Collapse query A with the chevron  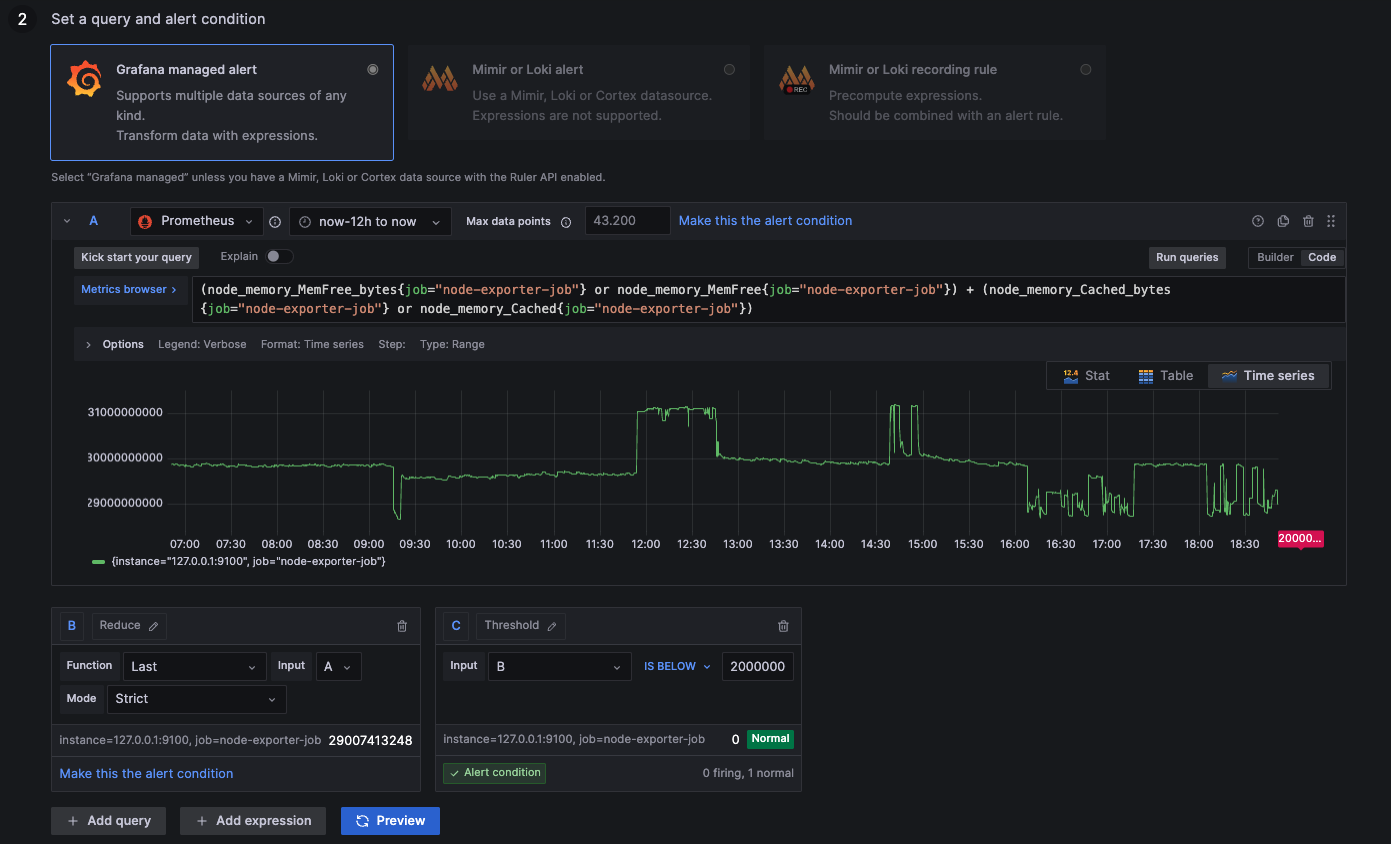67,221
